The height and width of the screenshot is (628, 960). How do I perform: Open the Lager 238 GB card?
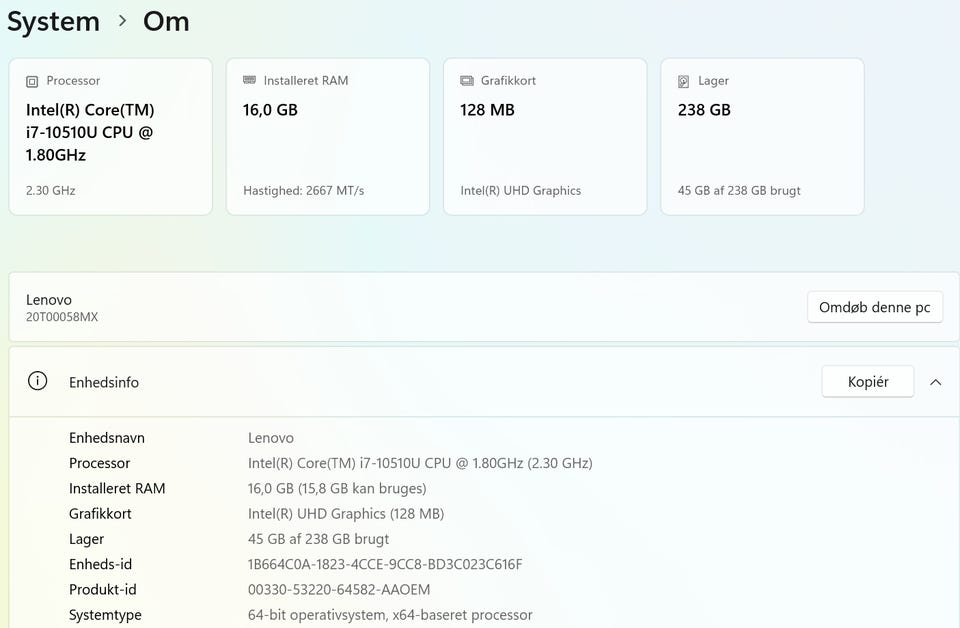(762, 136)
